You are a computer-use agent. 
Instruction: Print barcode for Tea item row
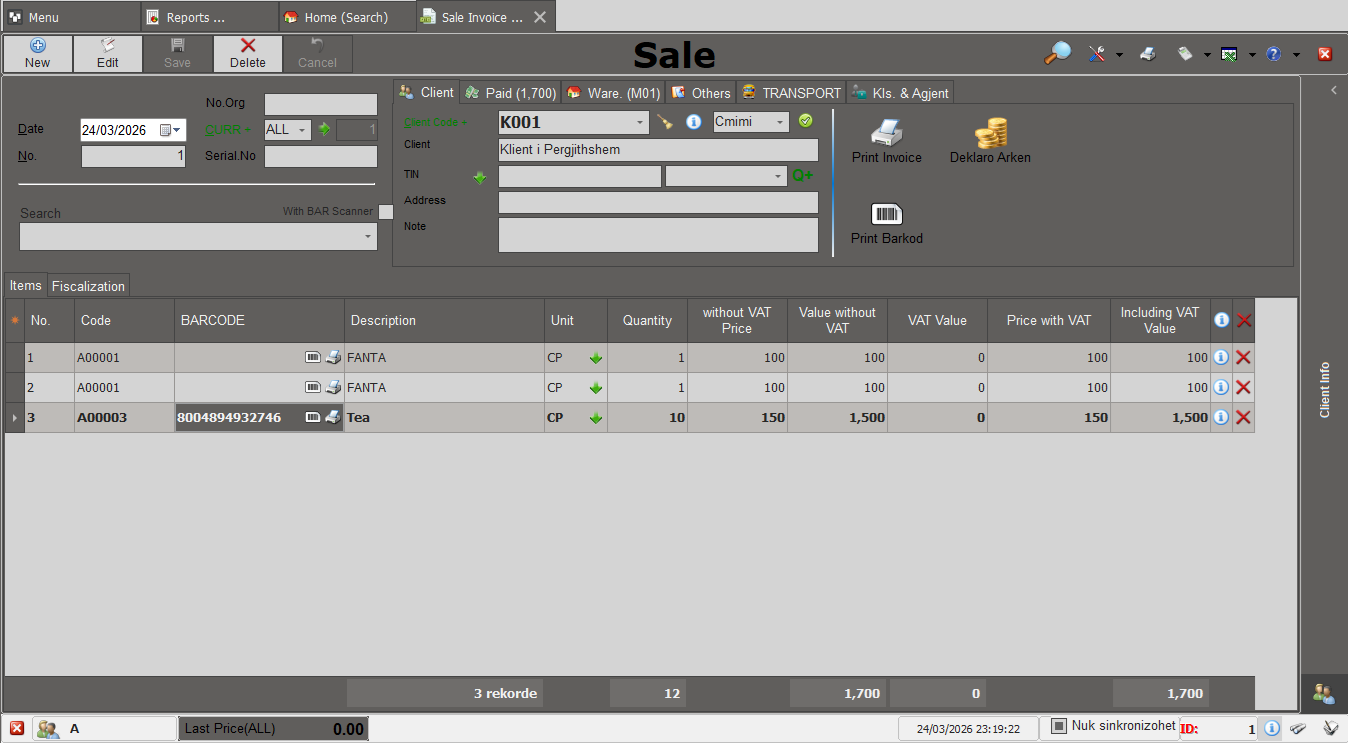(x=333, y=417)
